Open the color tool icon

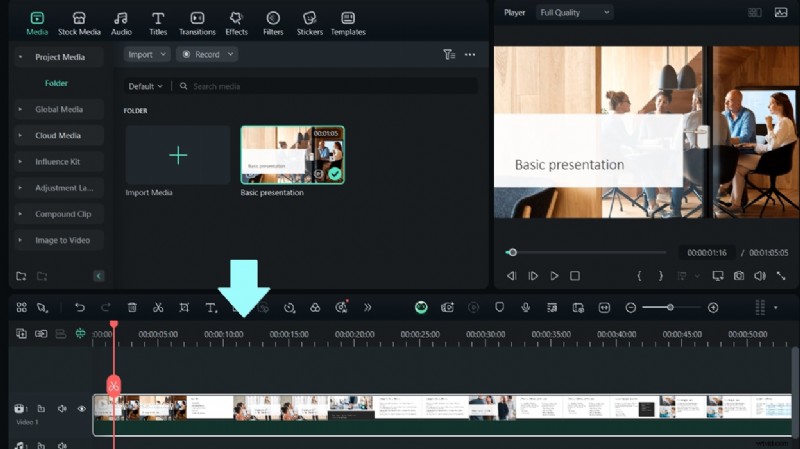pos(315,307)
